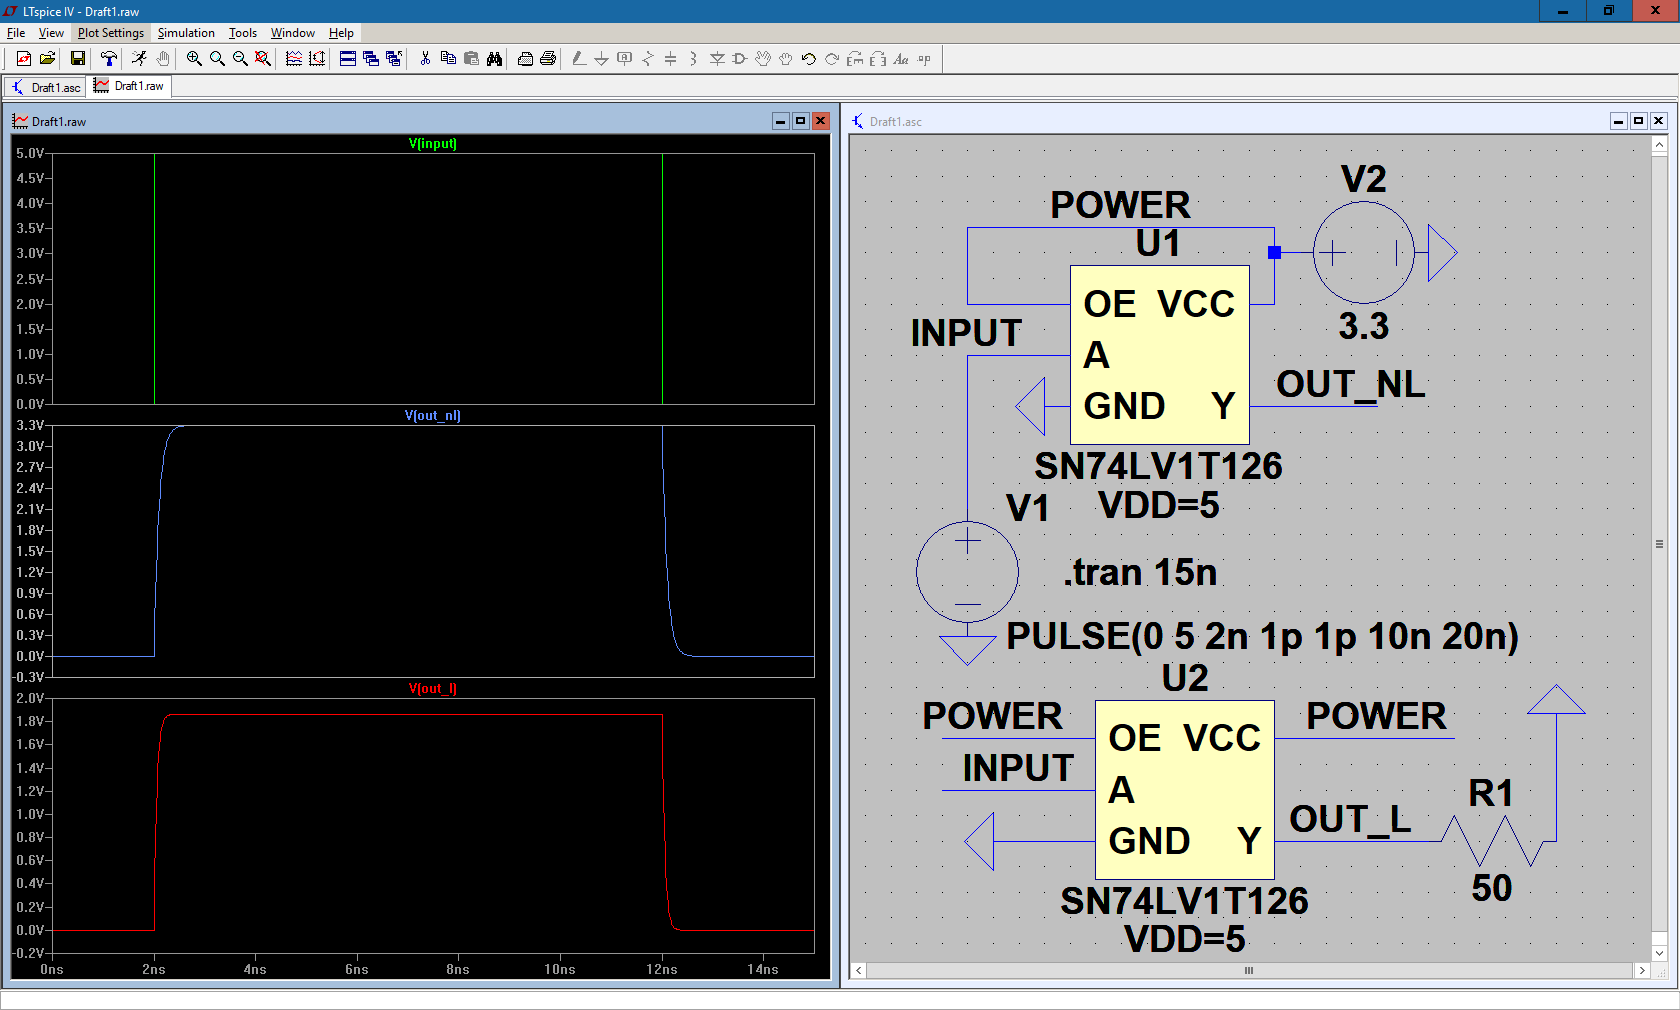Image resolution: width=1680 pixels, height=1010 pixels.
Task: Click the Tile Windows icon
Action: click(x=348, y=59)
